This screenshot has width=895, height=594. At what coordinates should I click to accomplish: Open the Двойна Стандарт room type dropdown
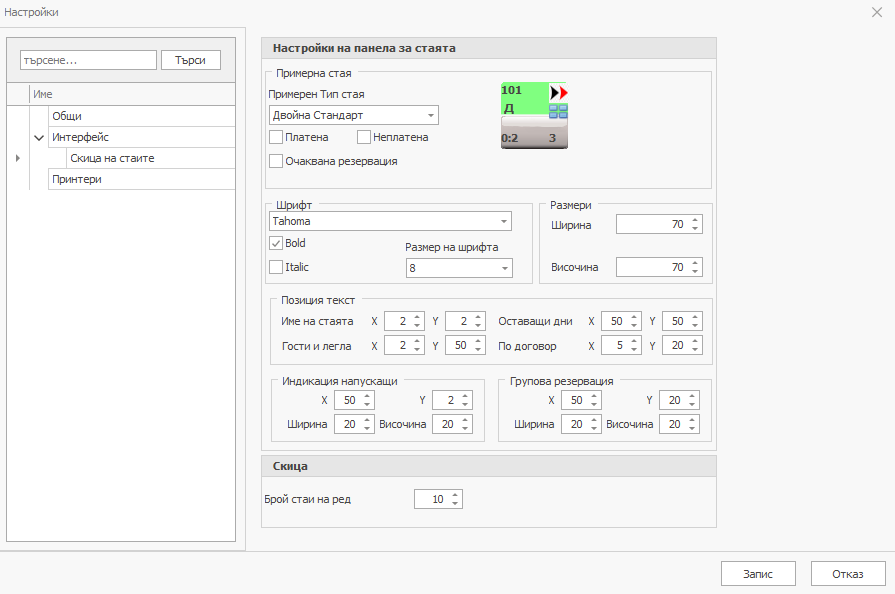click(x=428, y=115)
